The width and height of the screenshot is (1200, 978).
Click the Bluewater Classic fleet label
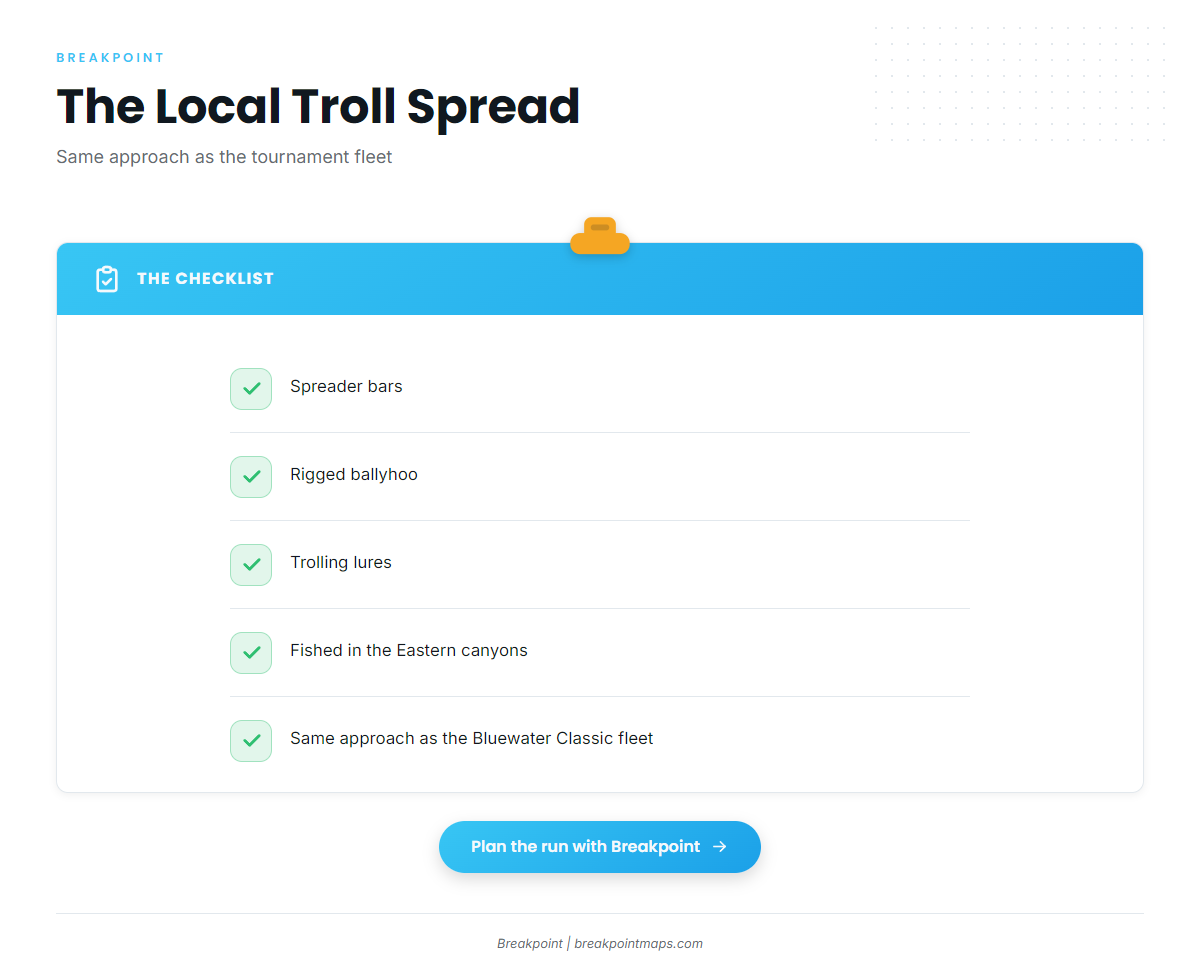(x=472, y=739)
